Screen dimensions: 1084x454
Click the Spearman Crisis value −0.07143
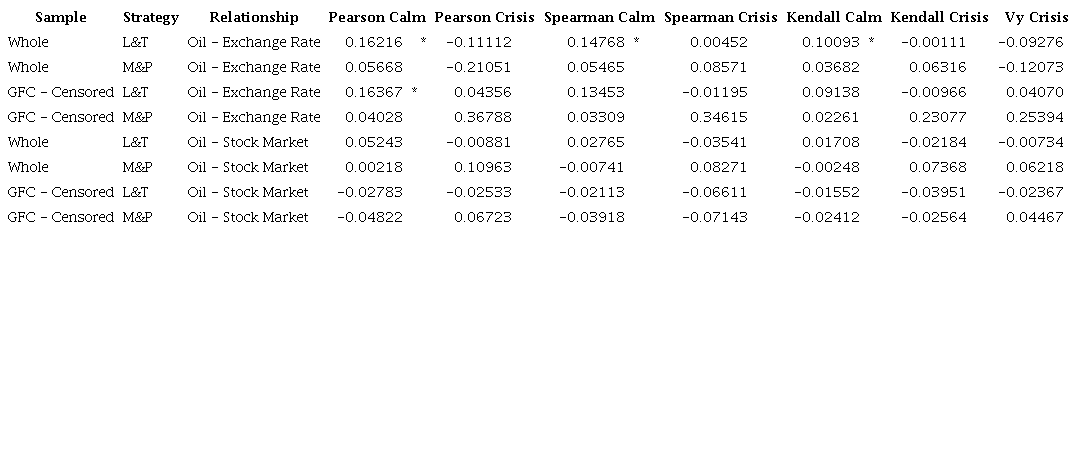click(715, 217)
